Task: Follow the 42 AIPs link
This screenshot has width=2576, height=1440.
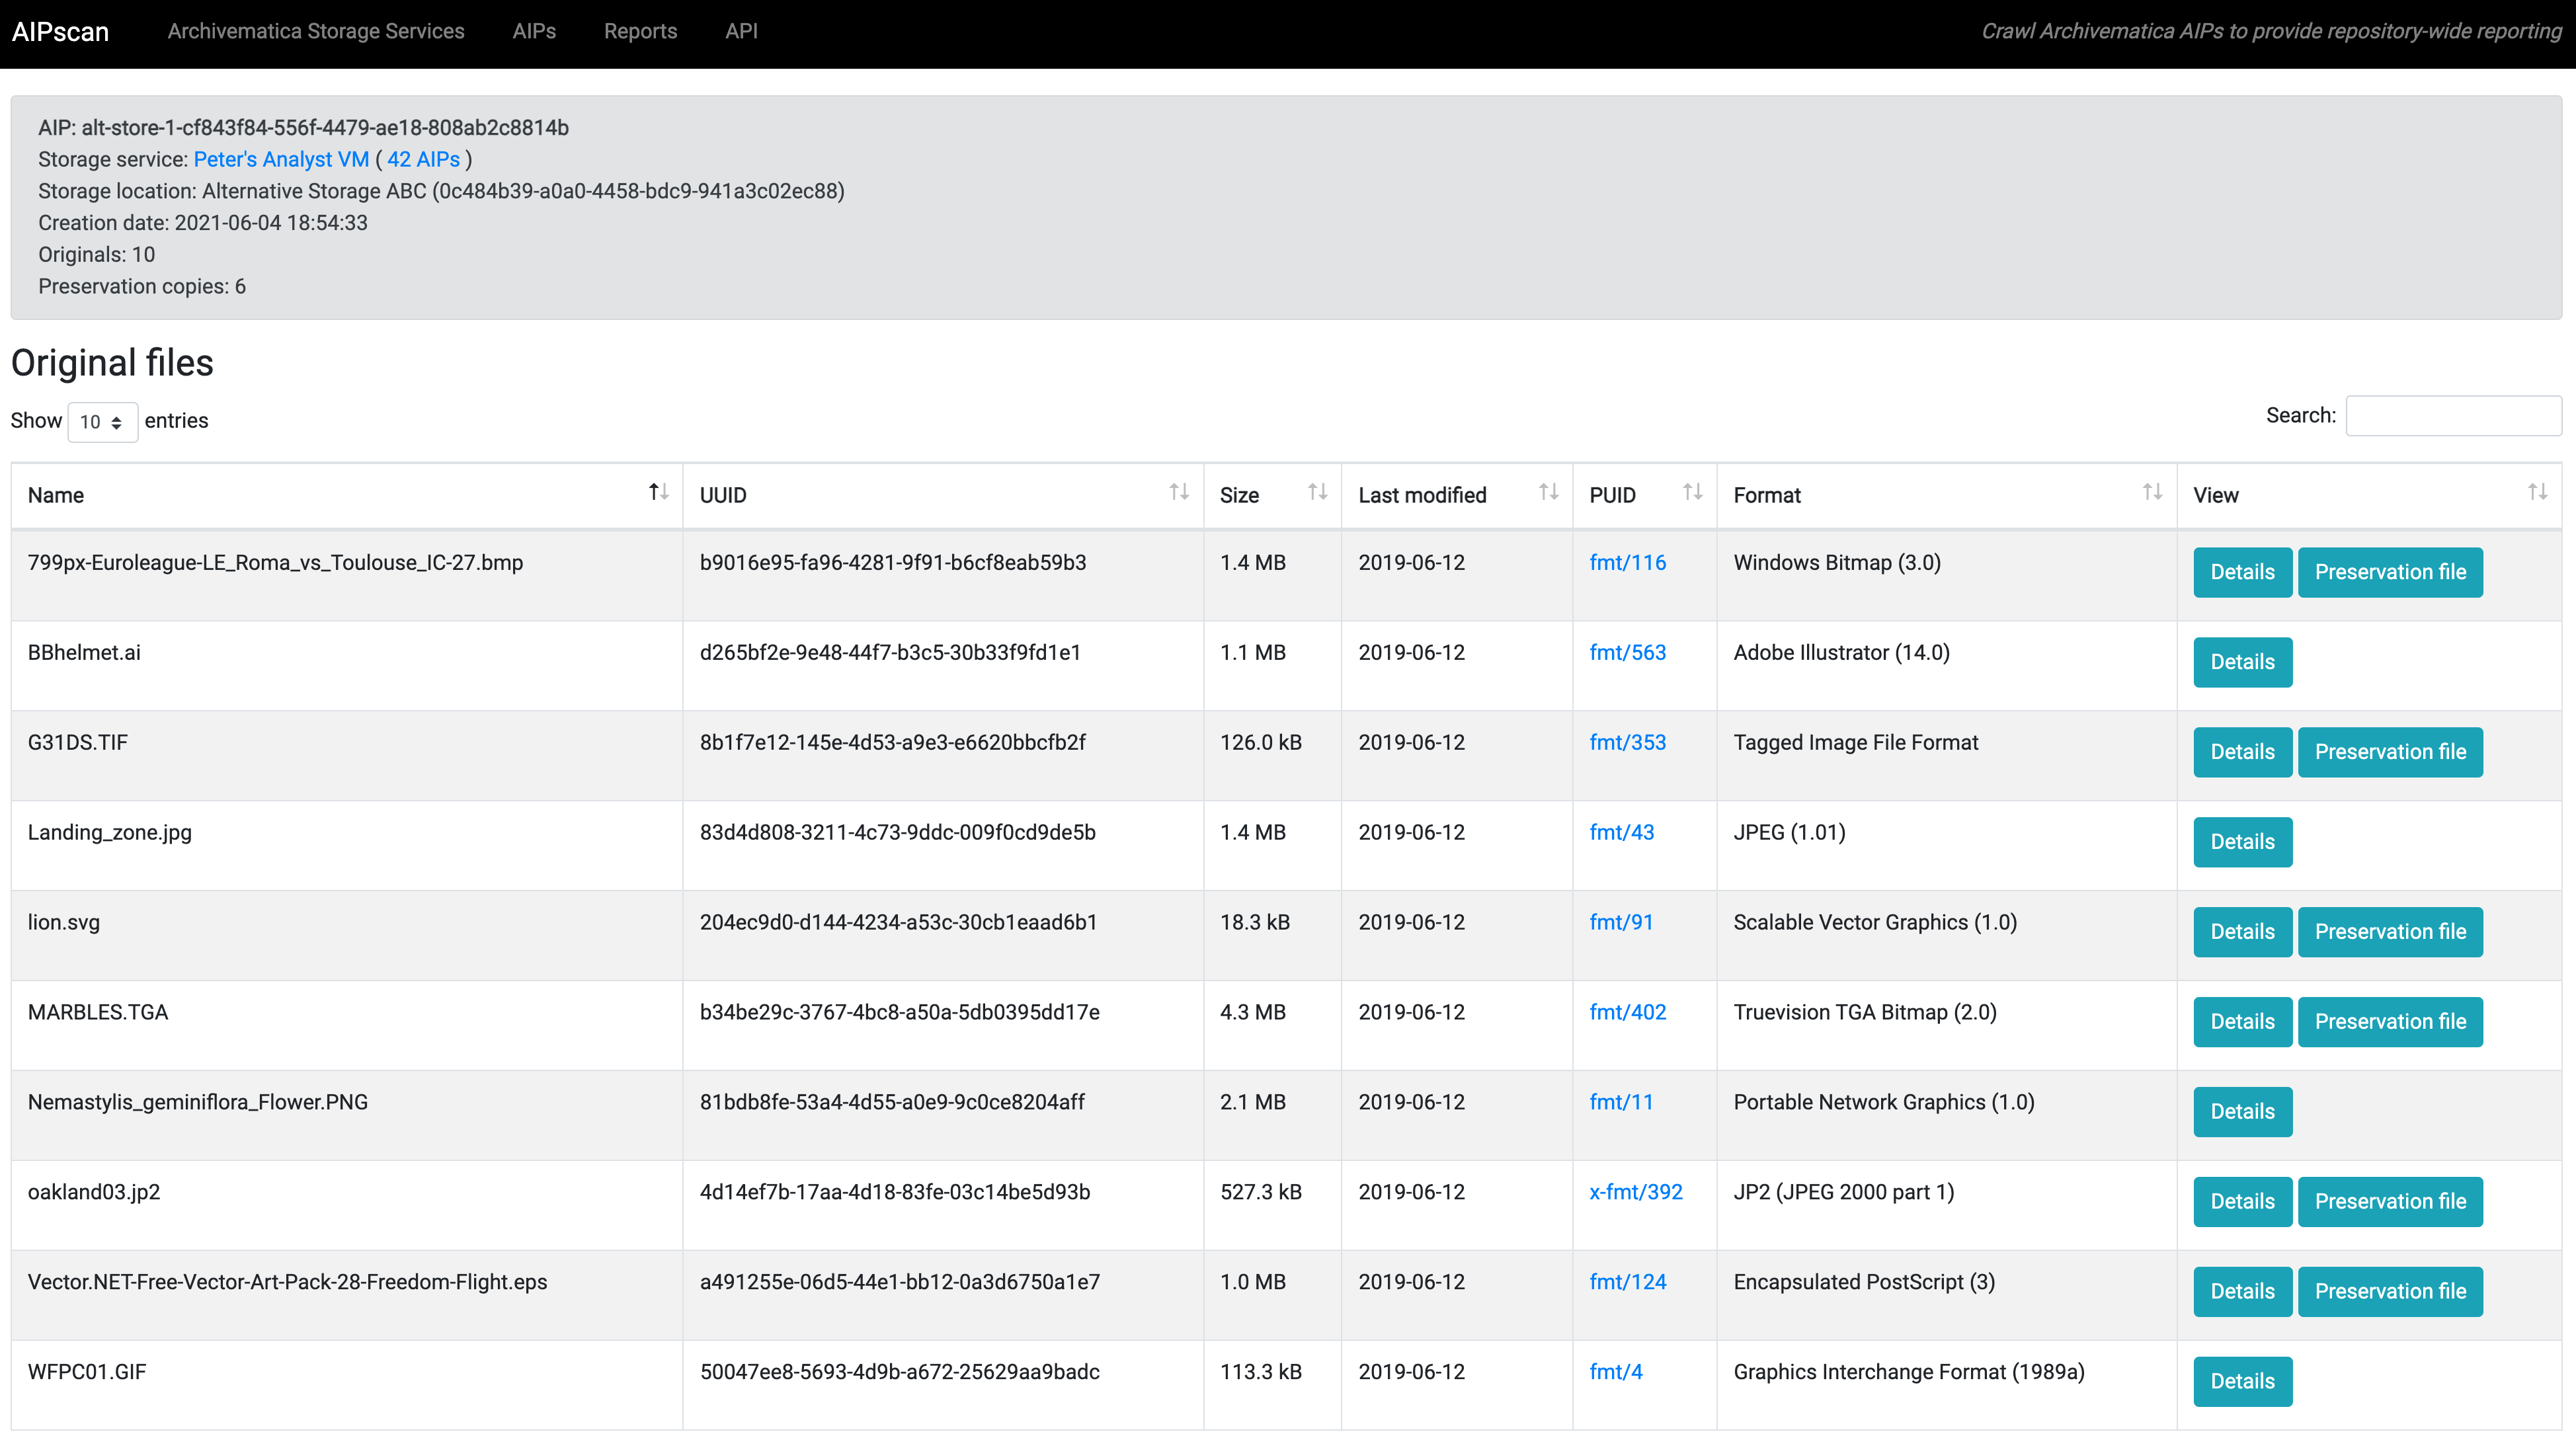Action: coord(423,159)
